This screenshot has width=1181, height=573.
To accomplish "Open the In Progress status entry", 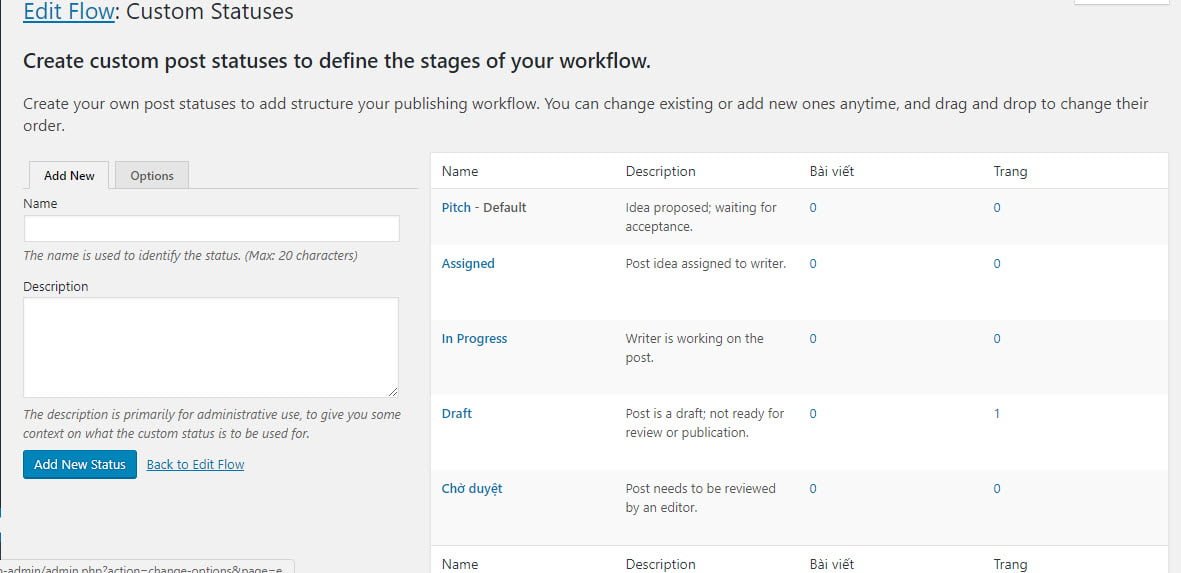I will pyautogui.click(x=474, y=339).
